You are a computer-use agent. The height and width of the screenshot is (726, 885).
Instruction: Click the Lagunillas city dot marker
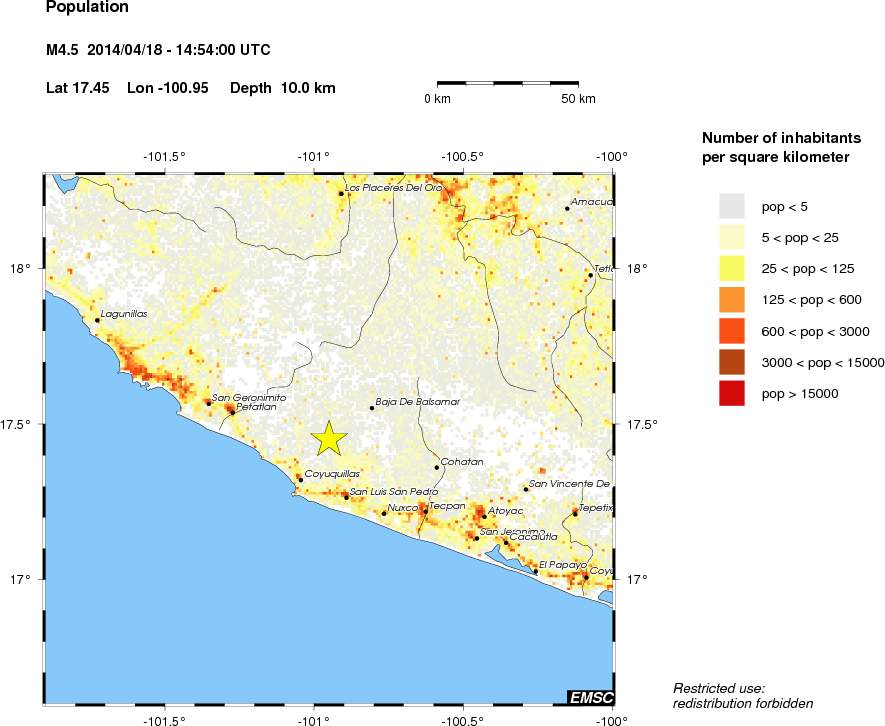click(97, 320)
